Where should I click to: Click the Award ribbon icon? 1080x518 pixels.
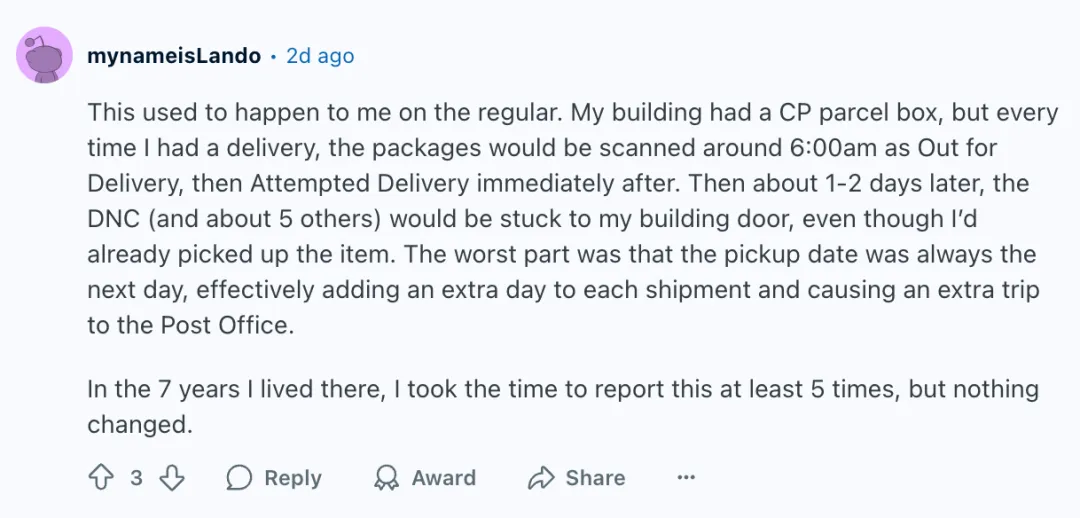[x=386, y=478]
